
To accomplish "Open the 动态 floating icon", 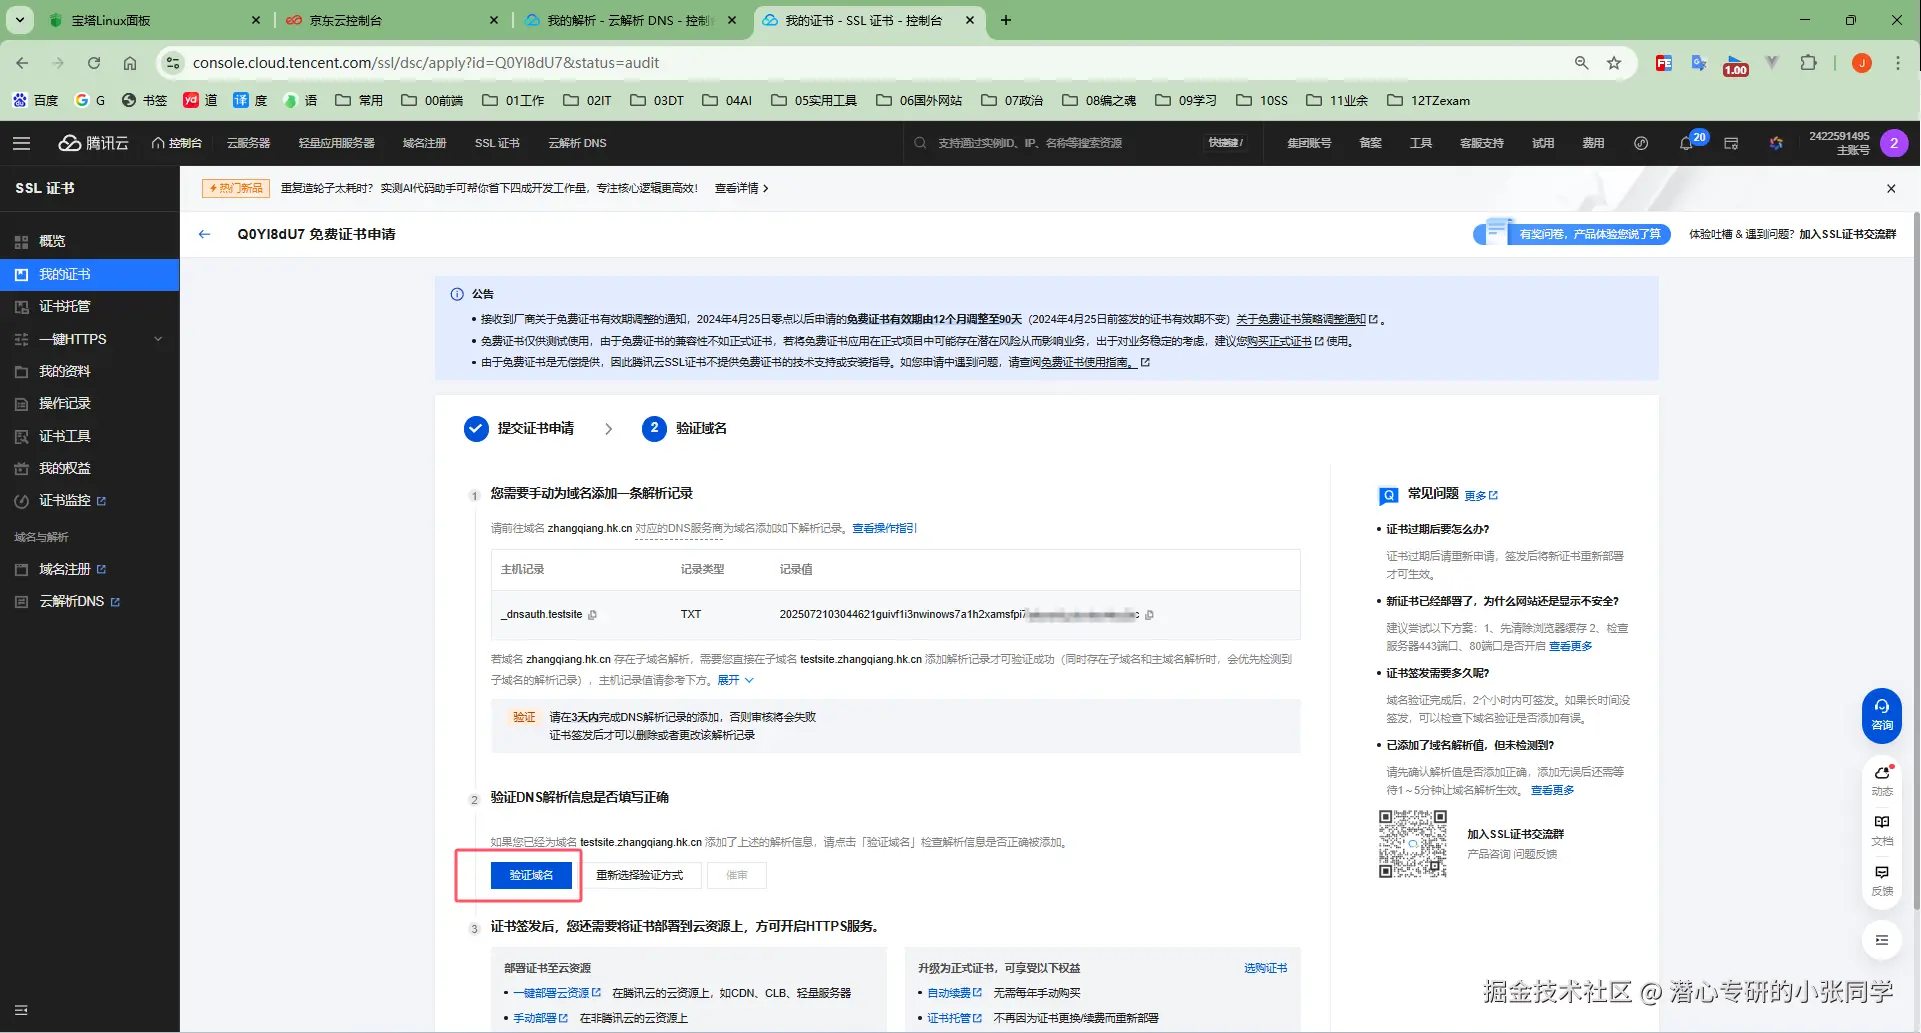I will pos(1882,781).
